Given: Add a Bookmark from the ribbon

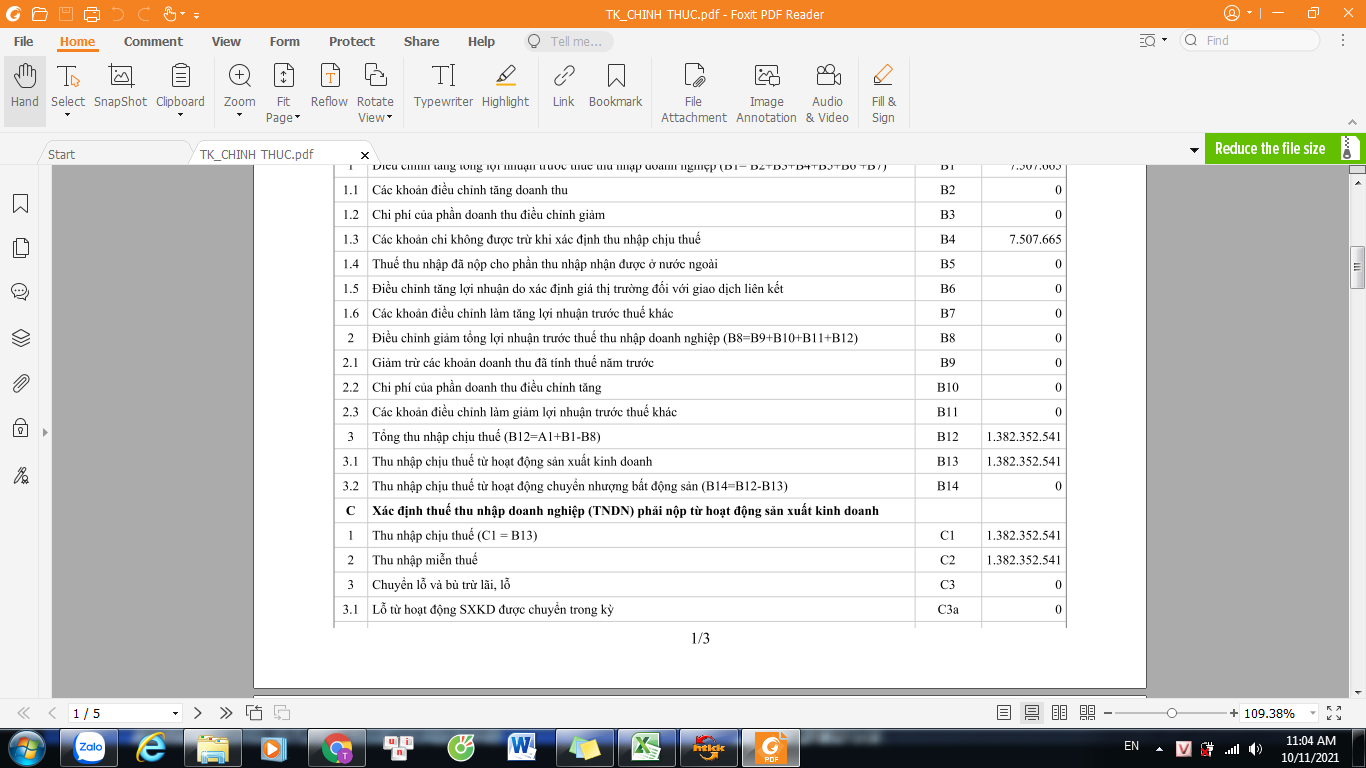Looking at the screenshot, I should 615,87.
